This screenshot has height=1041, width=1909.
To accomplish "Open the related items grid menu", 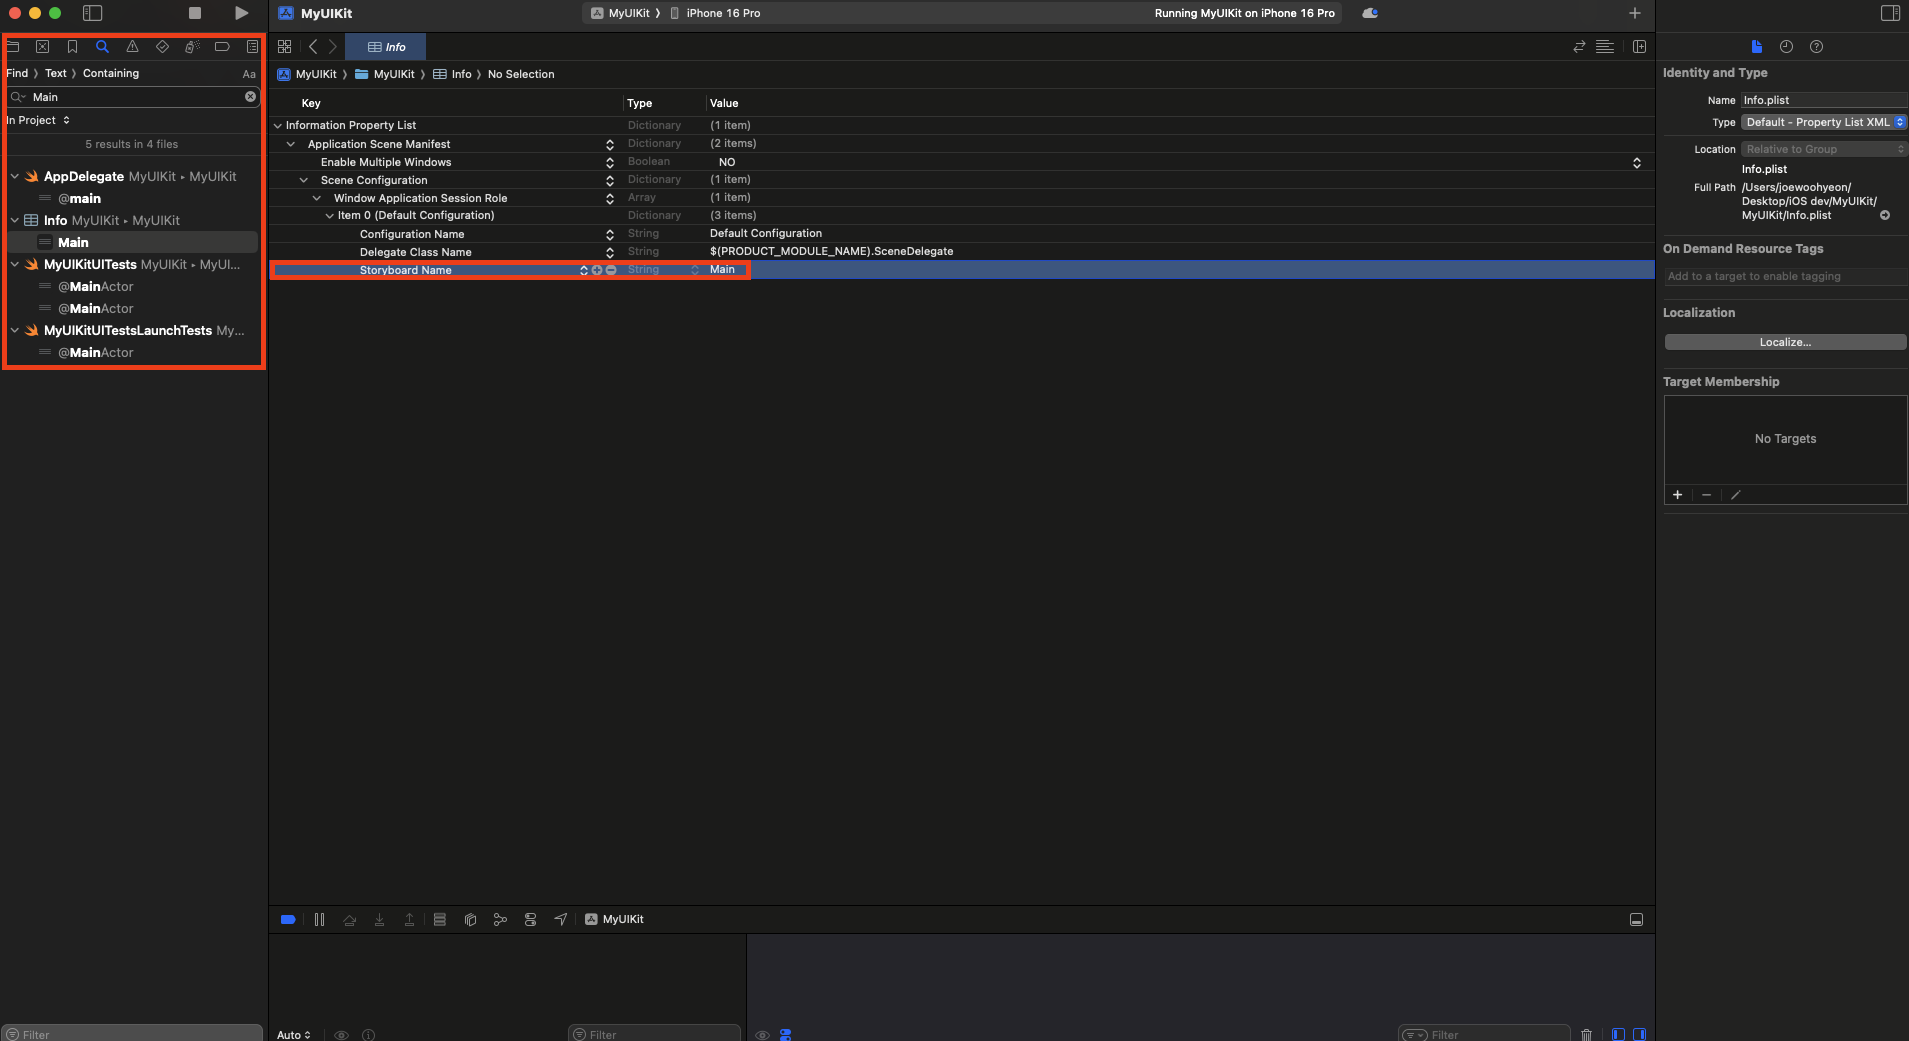I will (285, 47).
